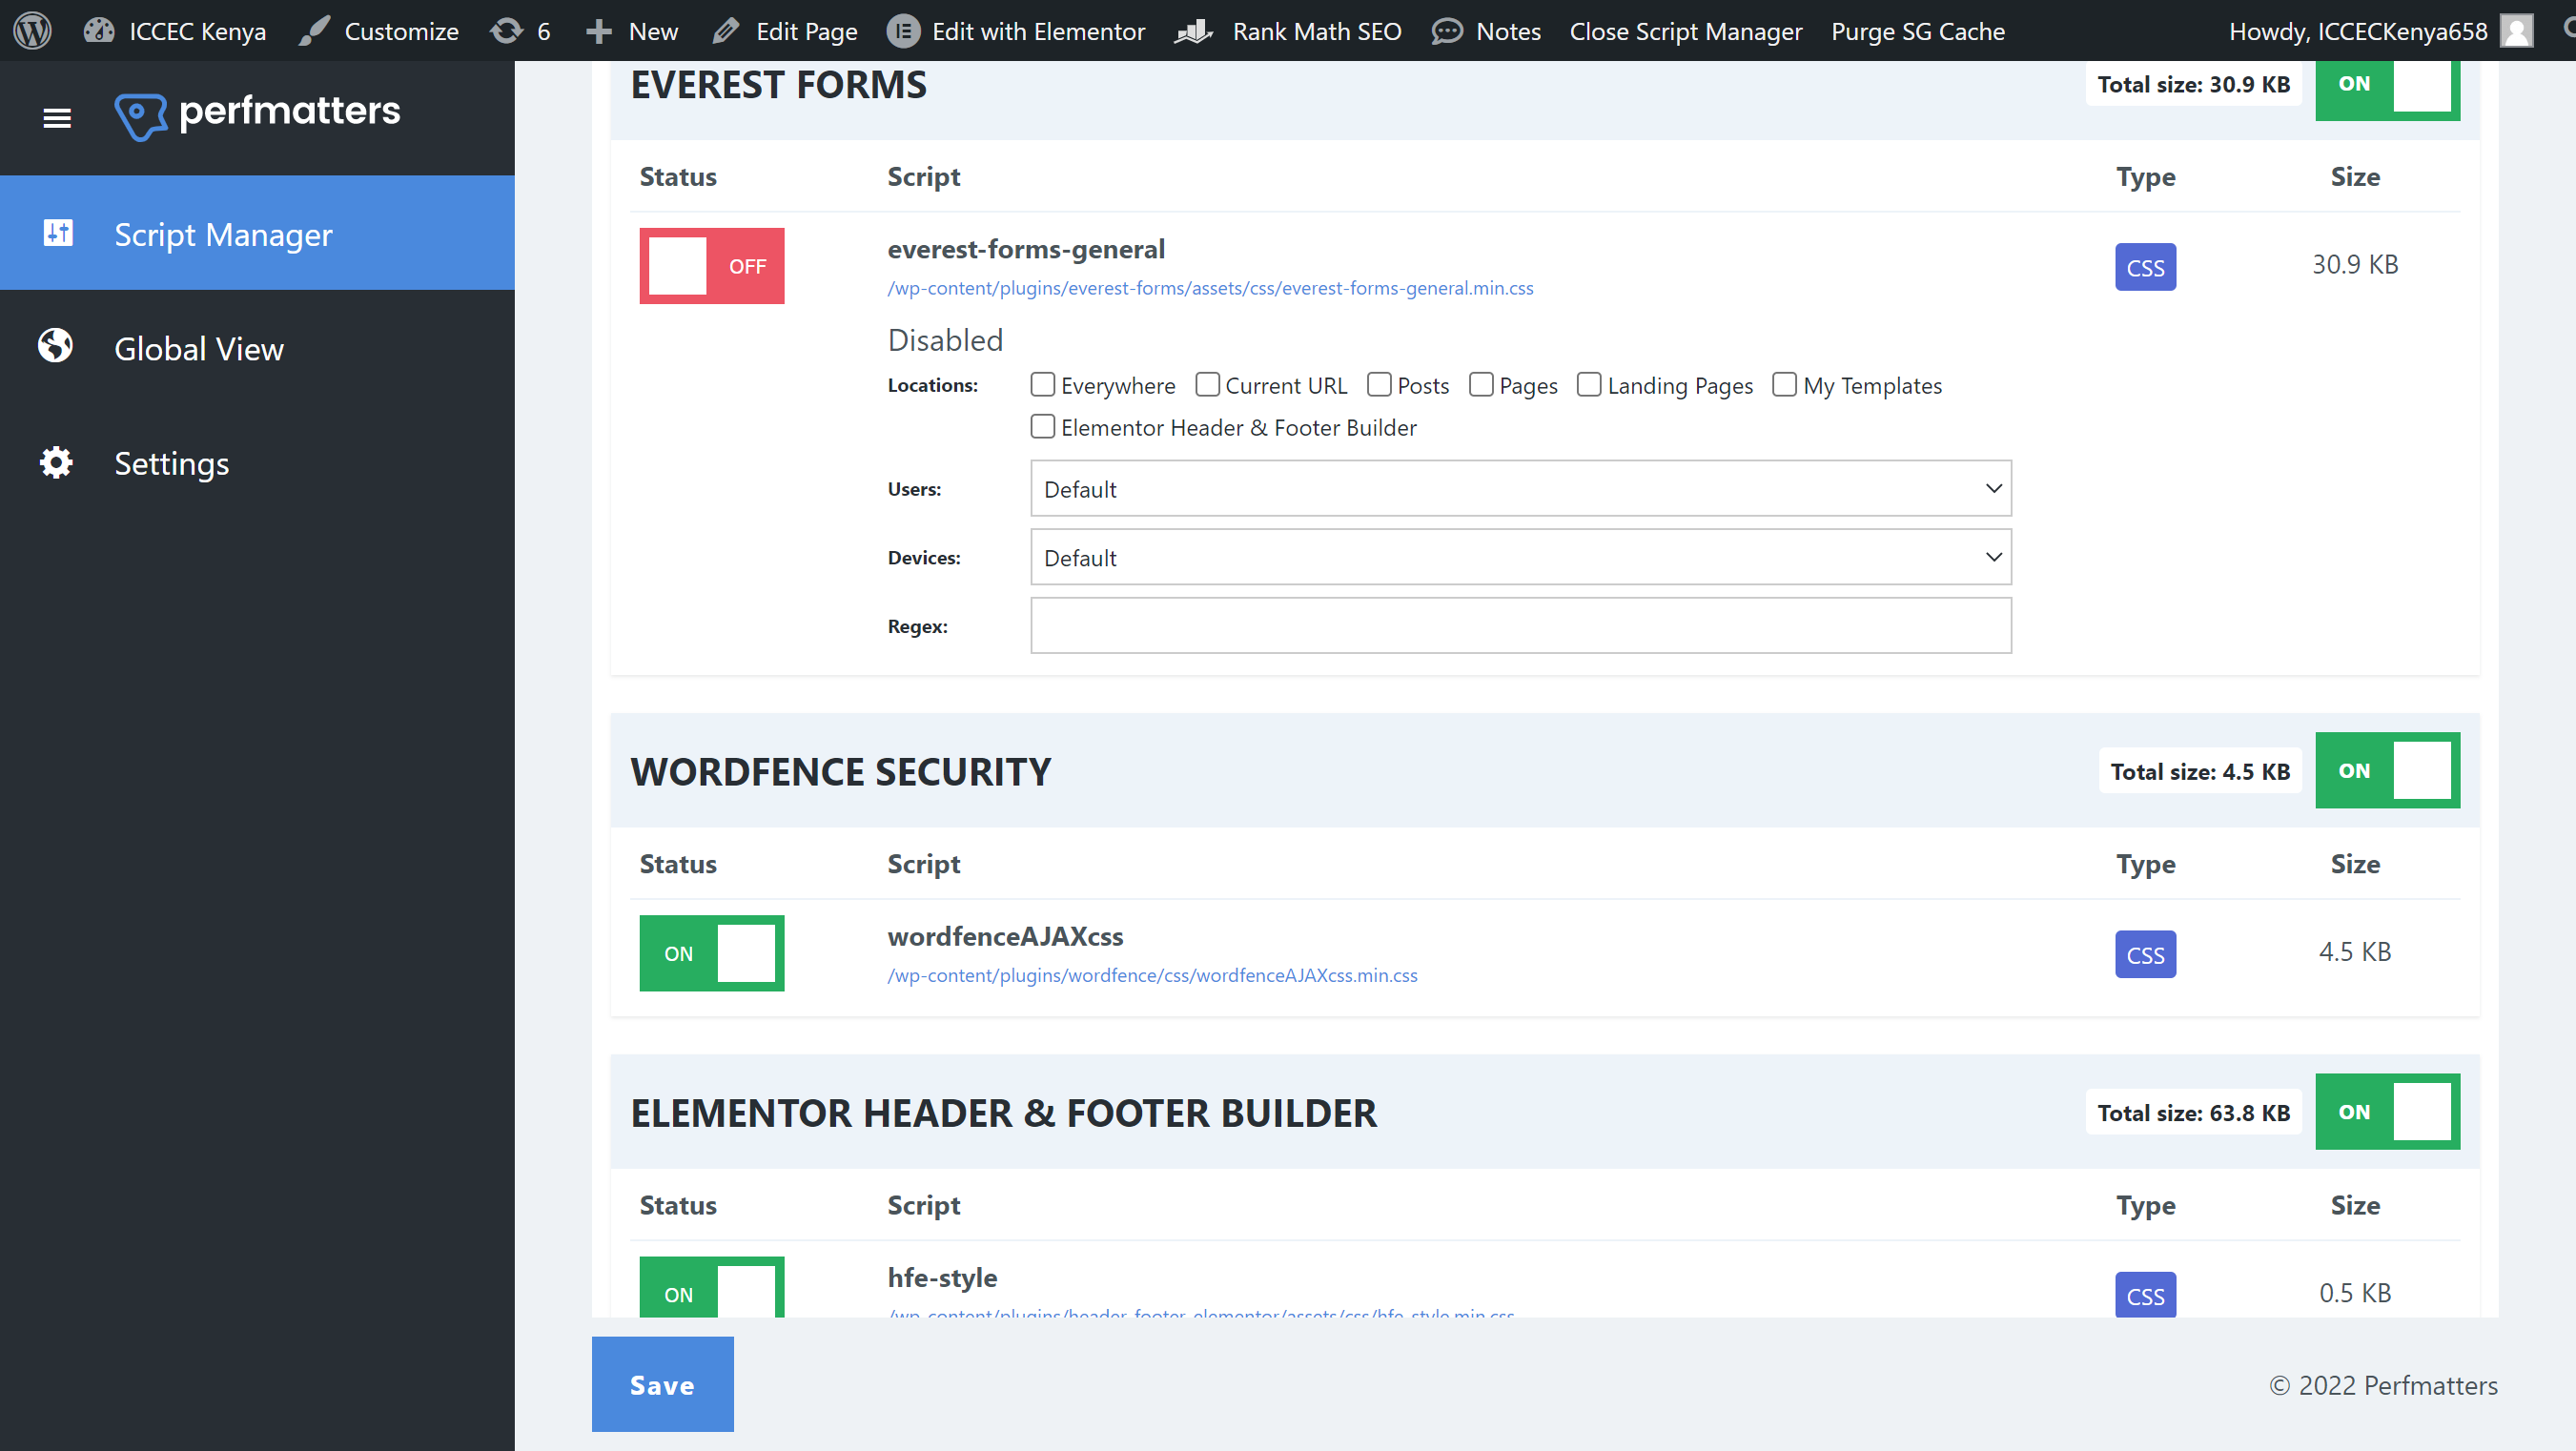Screen dimensions: 2576x1451
Task: Check the Posts location checkbox
Action: click(1379, 384)
